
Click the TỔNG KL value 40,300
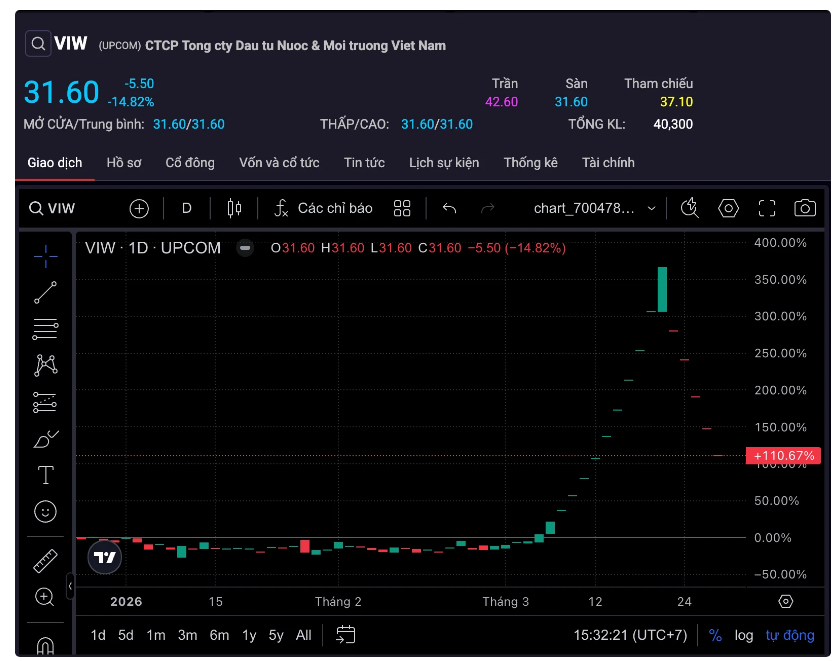[x=673, y=124]
